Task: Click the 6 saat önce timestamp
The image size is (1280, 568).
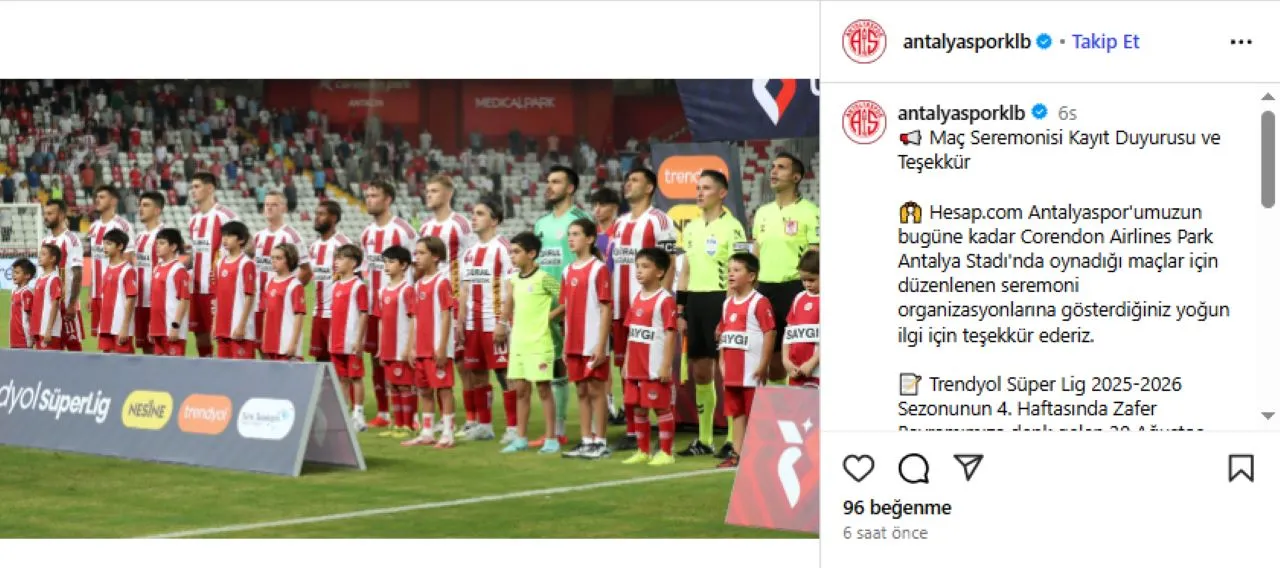Action: 885,533
